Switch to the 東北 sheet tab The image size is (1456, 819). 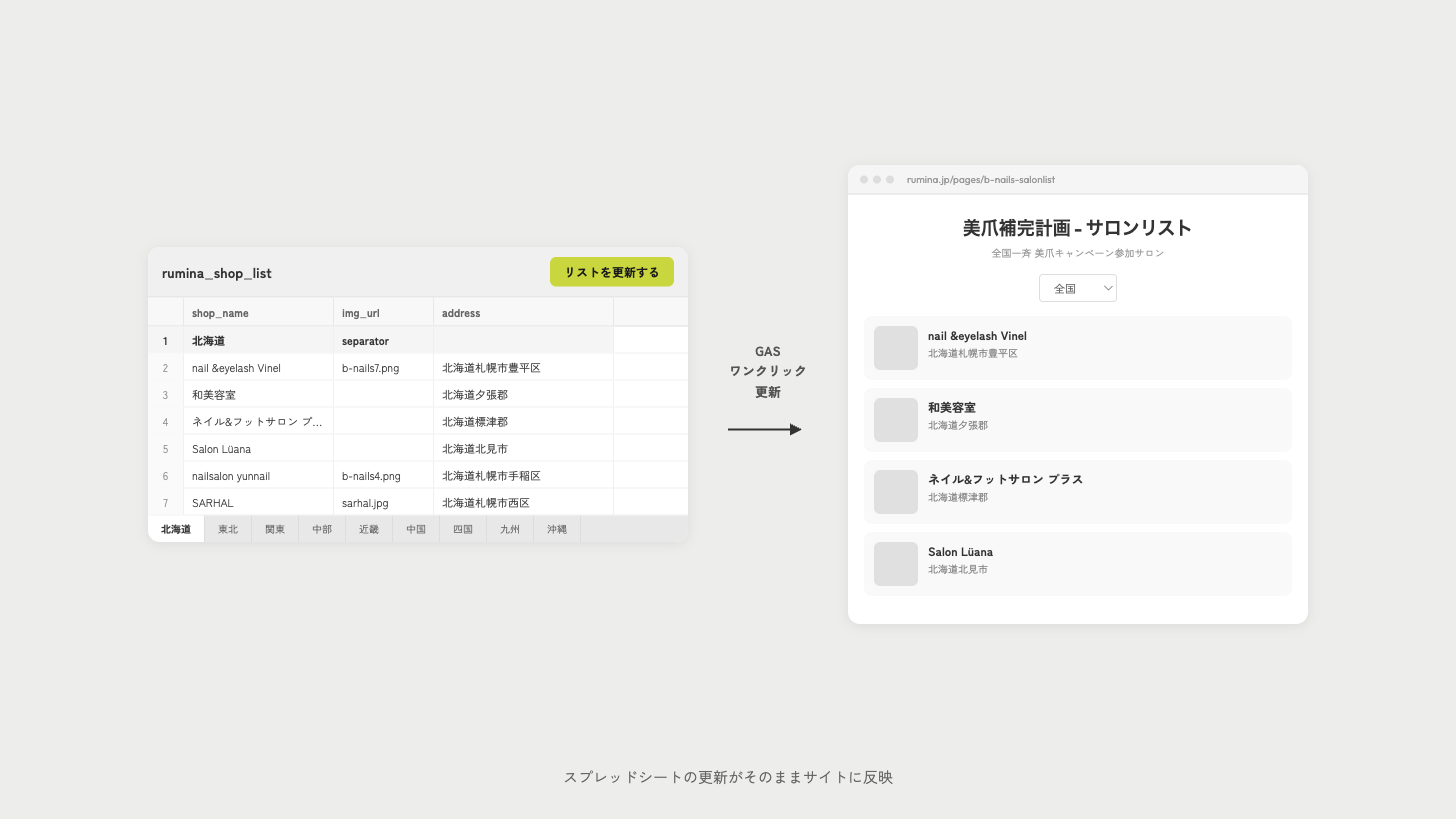227,529
